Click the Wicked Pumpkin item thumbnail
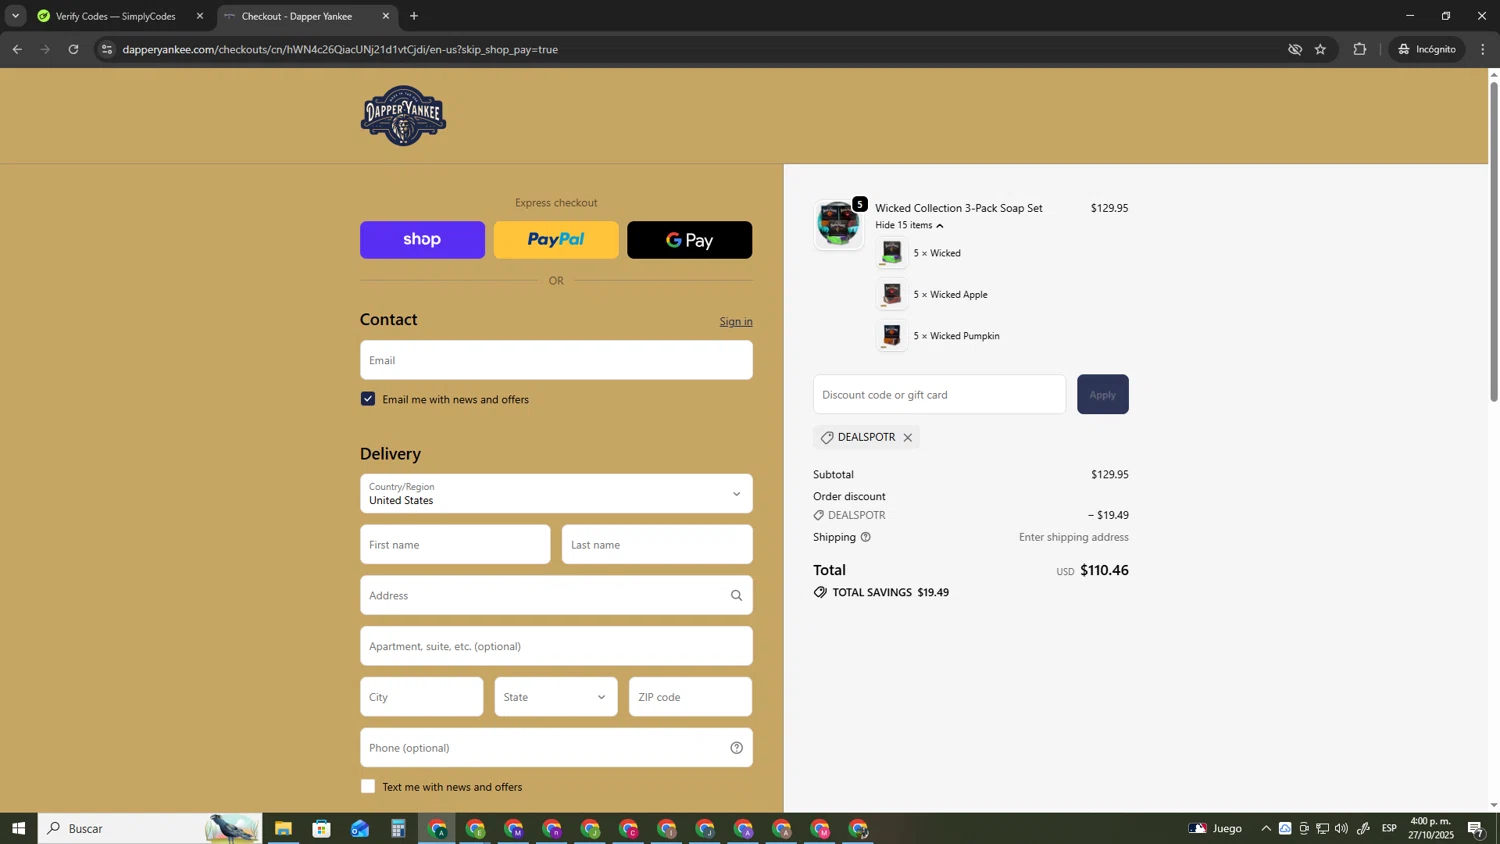Image resolution: width=1500 pixels, height=844 pixels. [x=892, y=336]
